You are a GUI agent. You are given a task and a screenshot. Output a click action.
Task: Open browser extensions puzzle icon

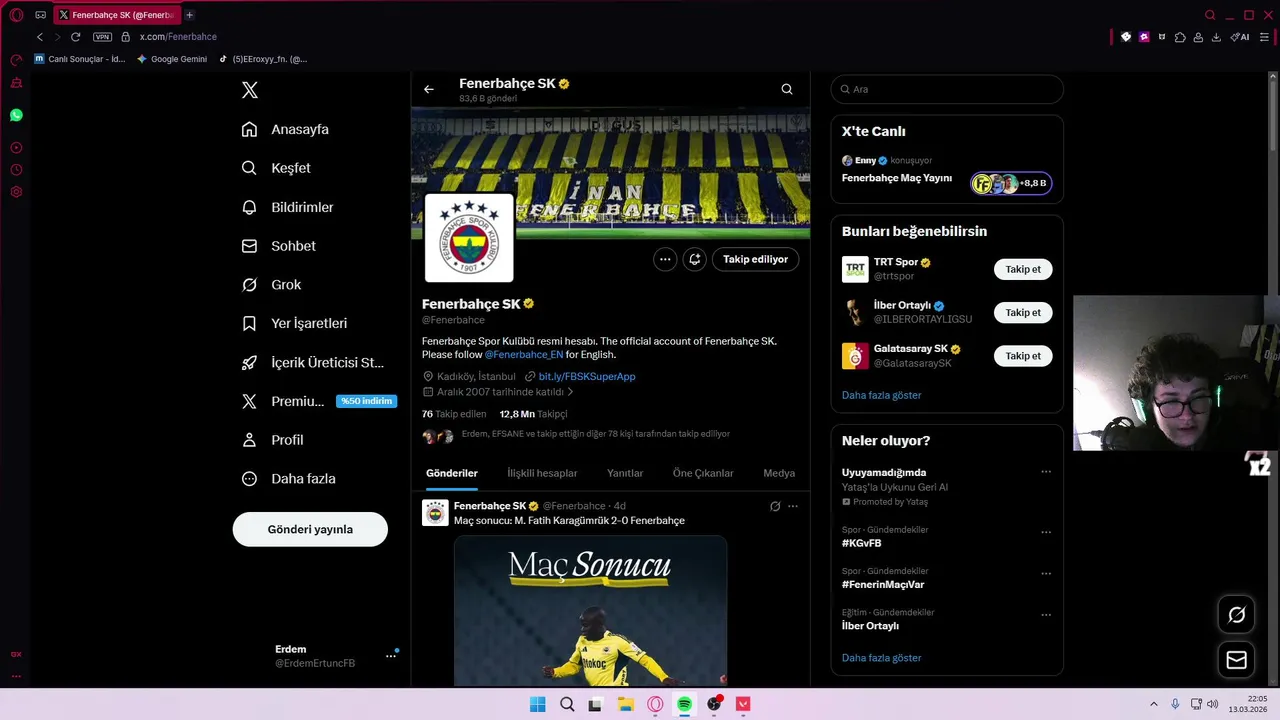(x=1180, y=37)
